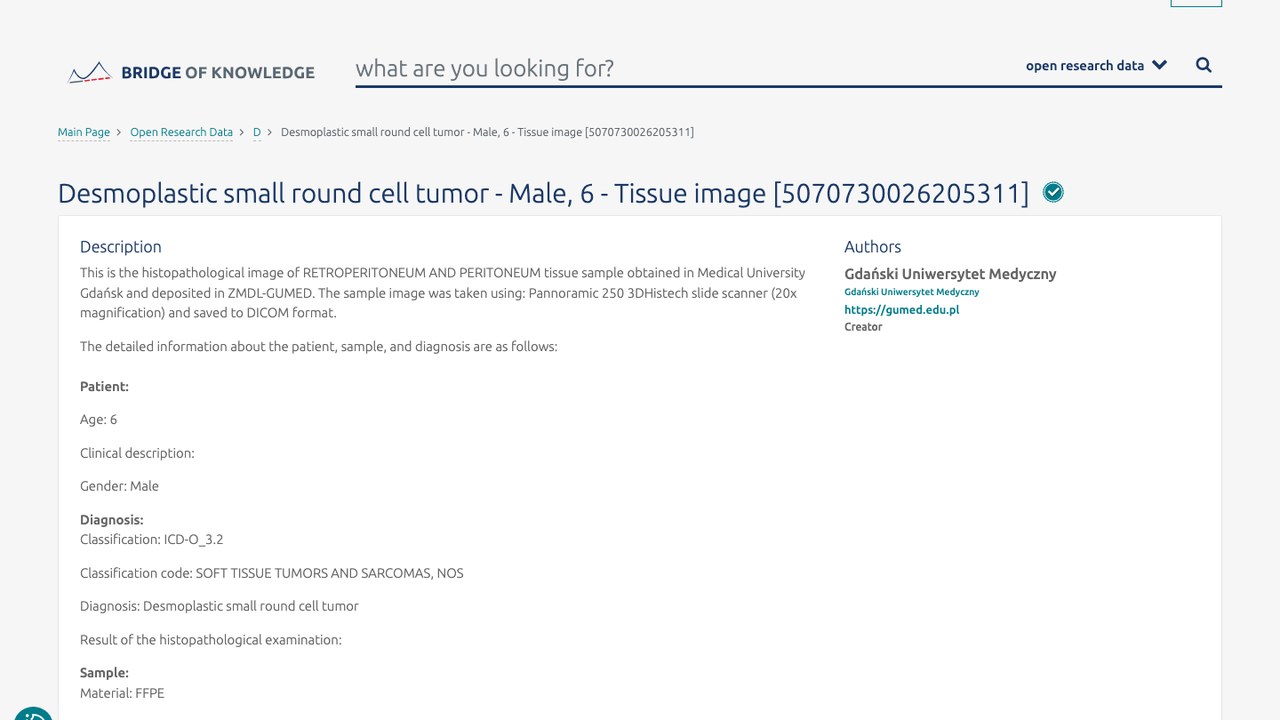The image size is (1280, 720).
Task: Click the small Gdański Uniwersytet Medyczny affiliation link
Action: coord(912,292)
